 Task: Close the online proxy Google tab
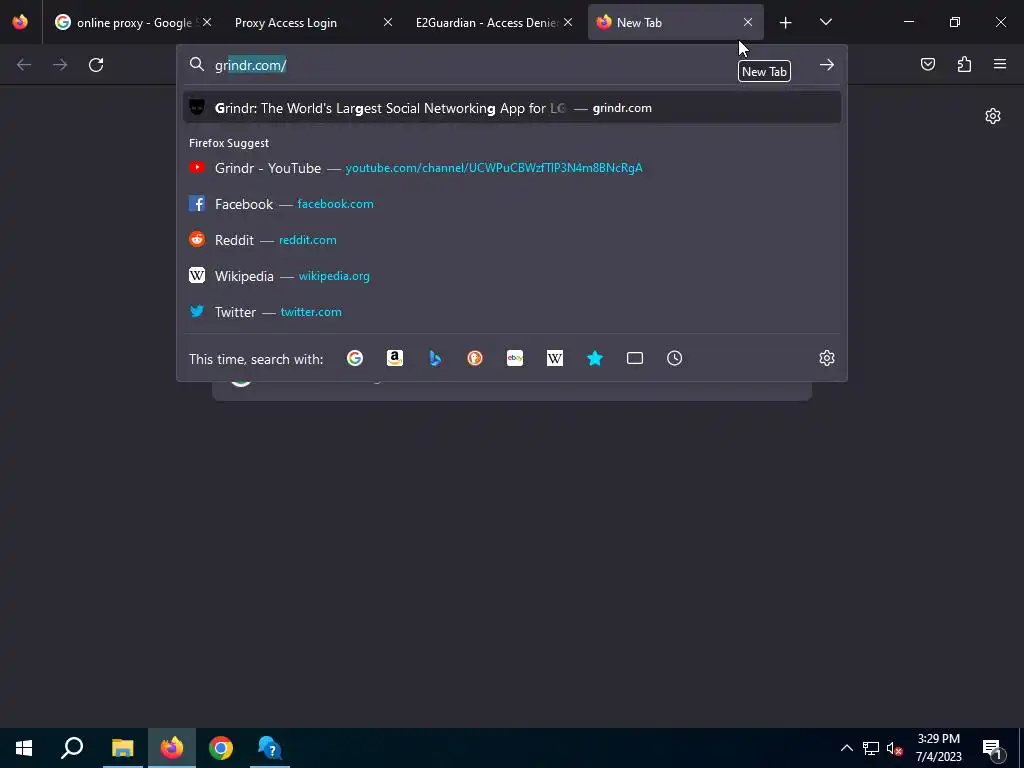click(207, 22)
